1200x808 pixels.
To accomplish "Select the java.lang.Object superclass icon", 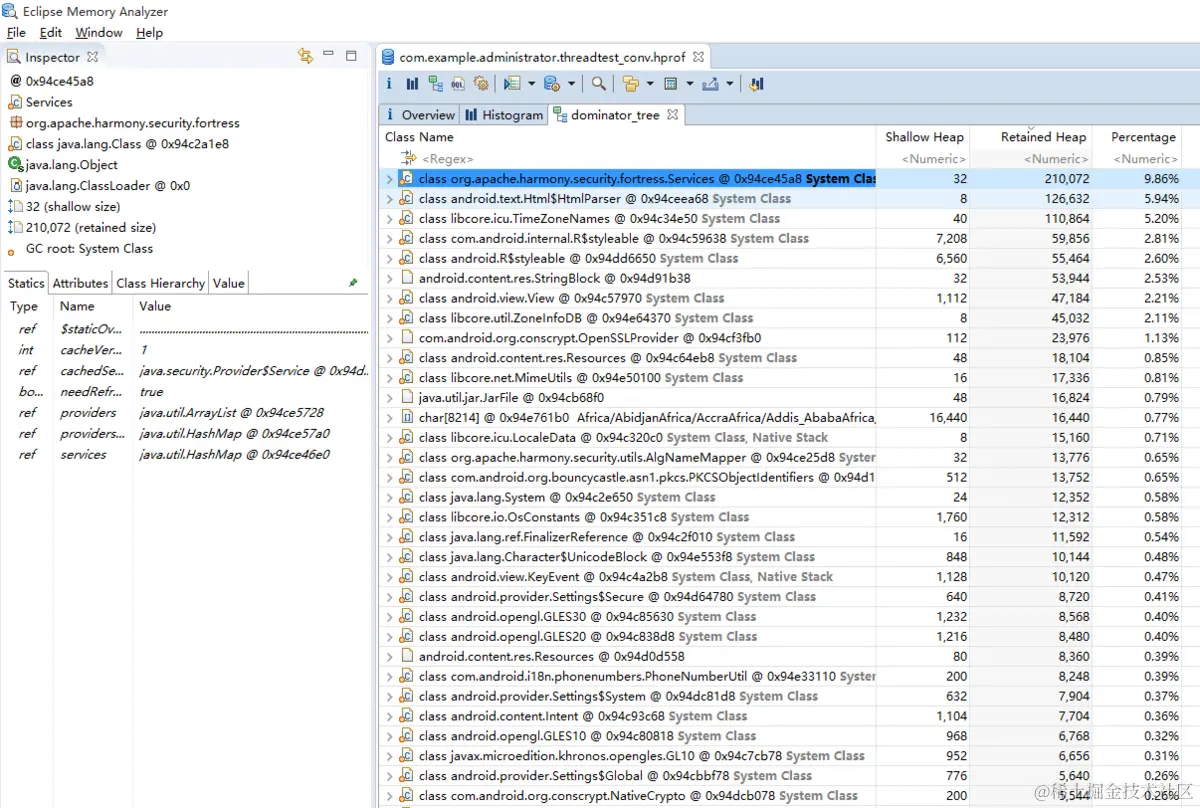I will 15,165.
